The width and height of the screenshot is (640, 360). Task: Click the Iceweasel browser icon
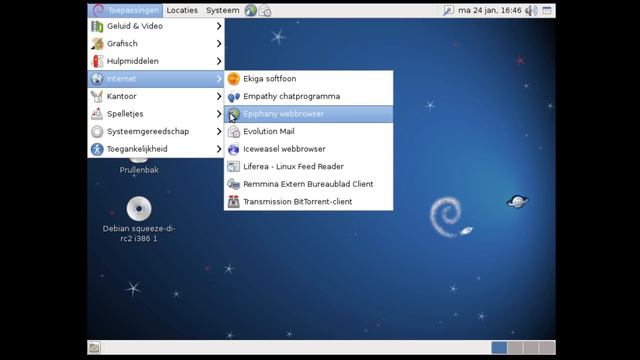[233, 149]
